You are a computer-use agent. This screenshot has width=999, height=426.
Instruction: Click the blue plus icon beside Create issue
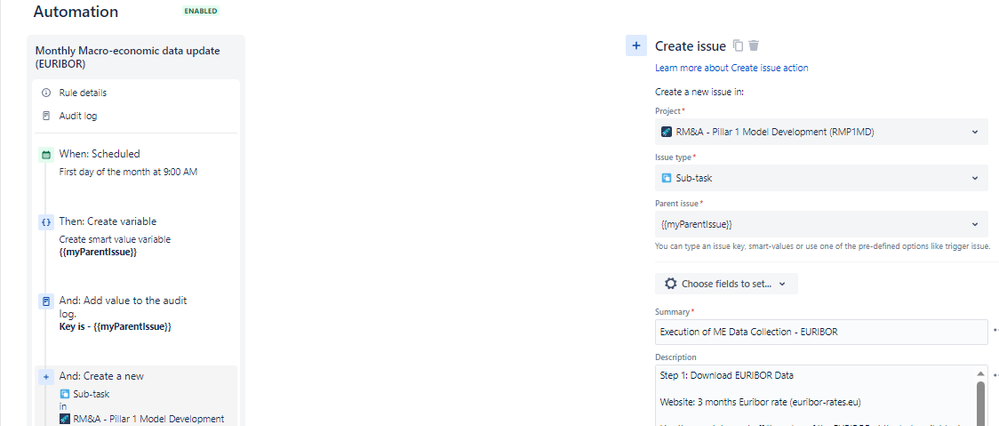coord(636,46)
